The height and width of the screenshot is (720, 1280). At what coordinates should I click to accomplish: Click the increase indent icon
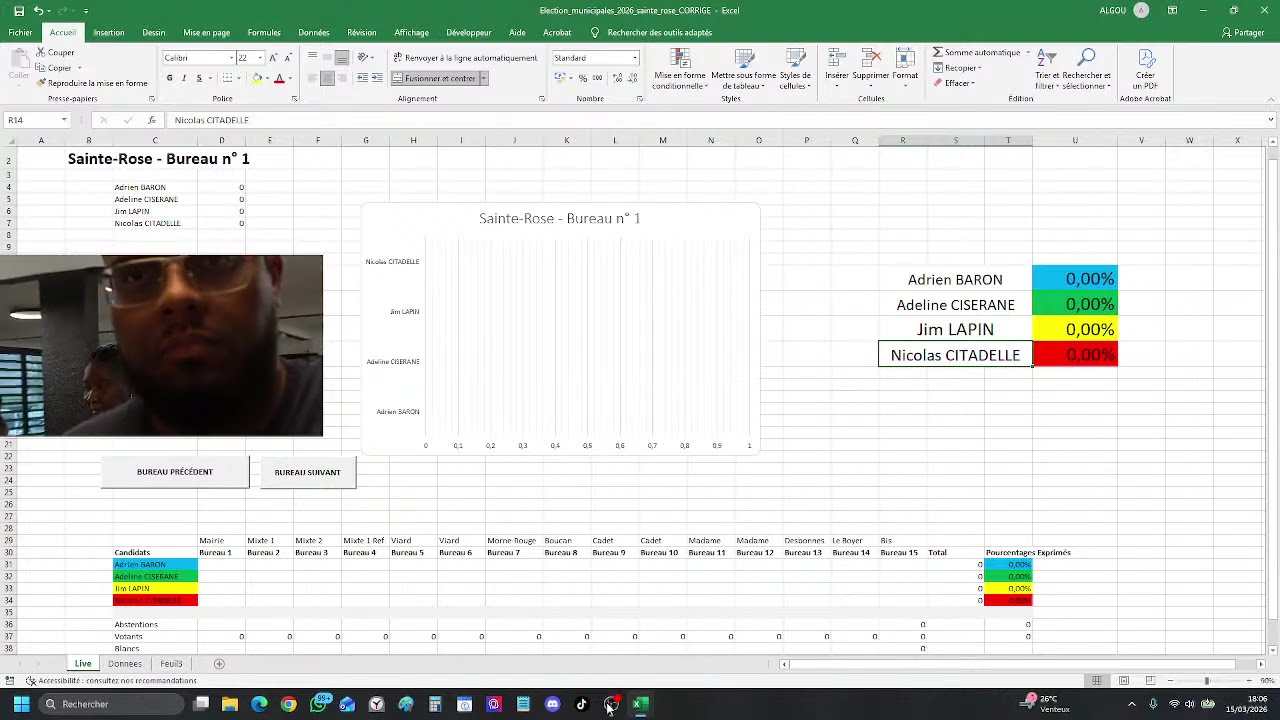[x=376, y=78]
